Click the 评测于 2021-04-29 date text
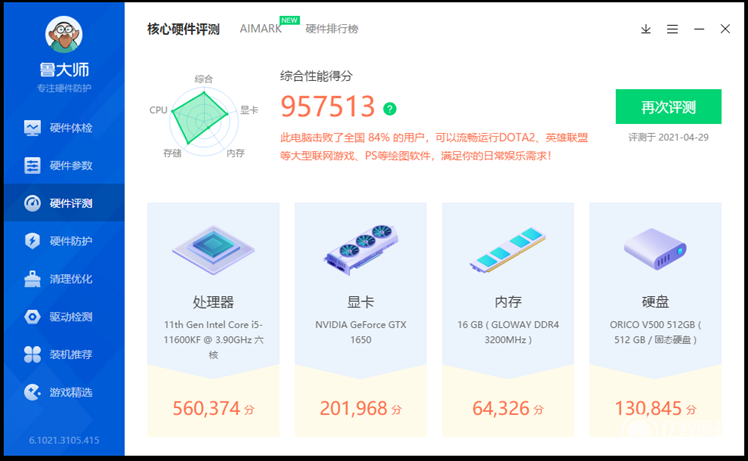The image size is (748, 461). click(668, 137)
